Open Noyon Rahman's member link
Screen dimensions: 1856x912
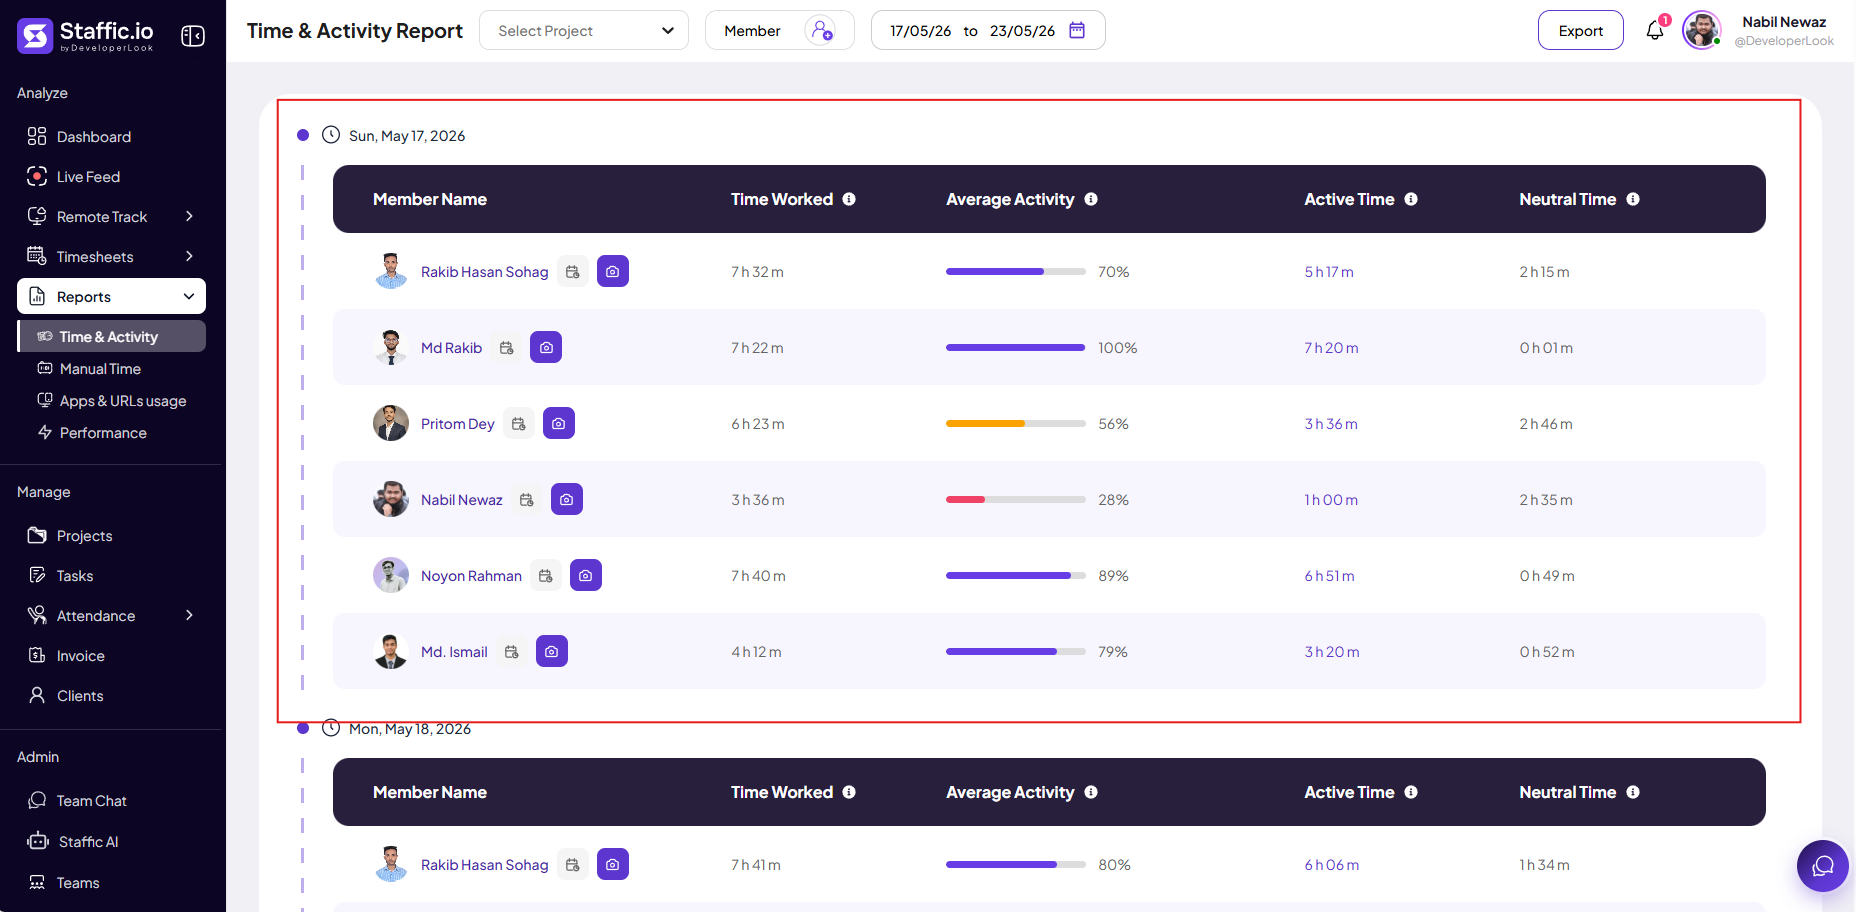[471, 575]
